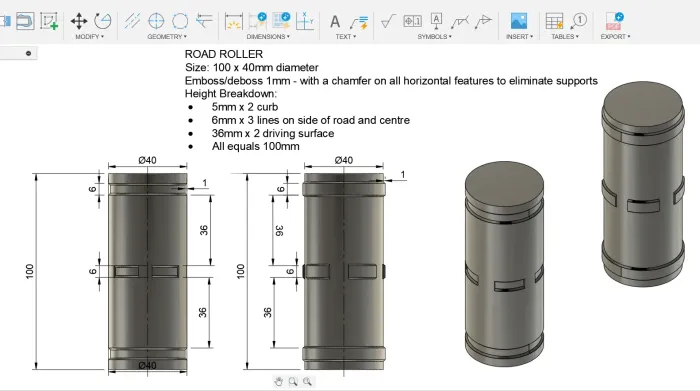Screen dimensions: 700x391
Task: Select the Center Mark Pattern tool
Action: click(180, 21)
